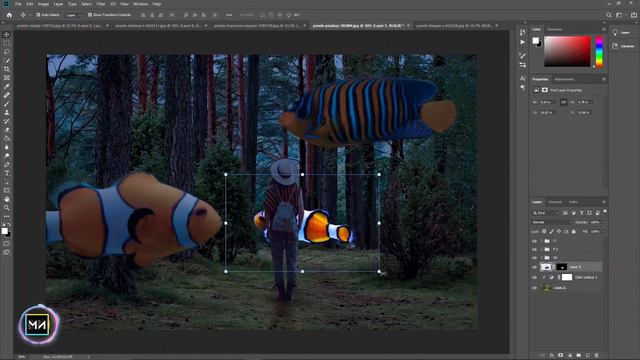Open the Actions panel play icon
The image size is (640, 360).
[x=523, y=42]
